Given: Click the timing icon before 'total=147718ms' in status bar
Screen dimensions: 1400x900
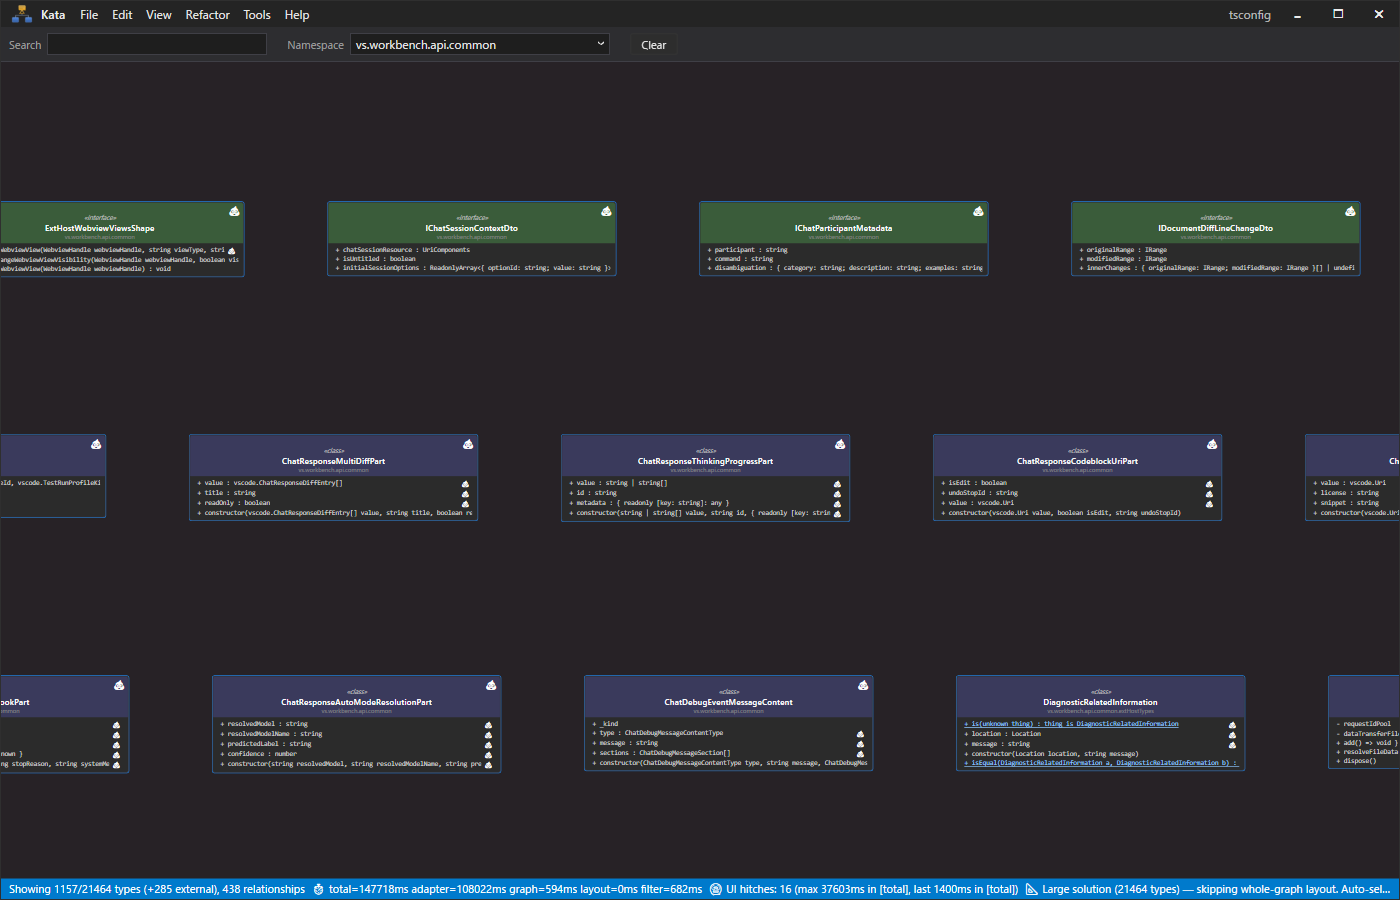Looking at the screenshot, I should click(x=319, y=889).
